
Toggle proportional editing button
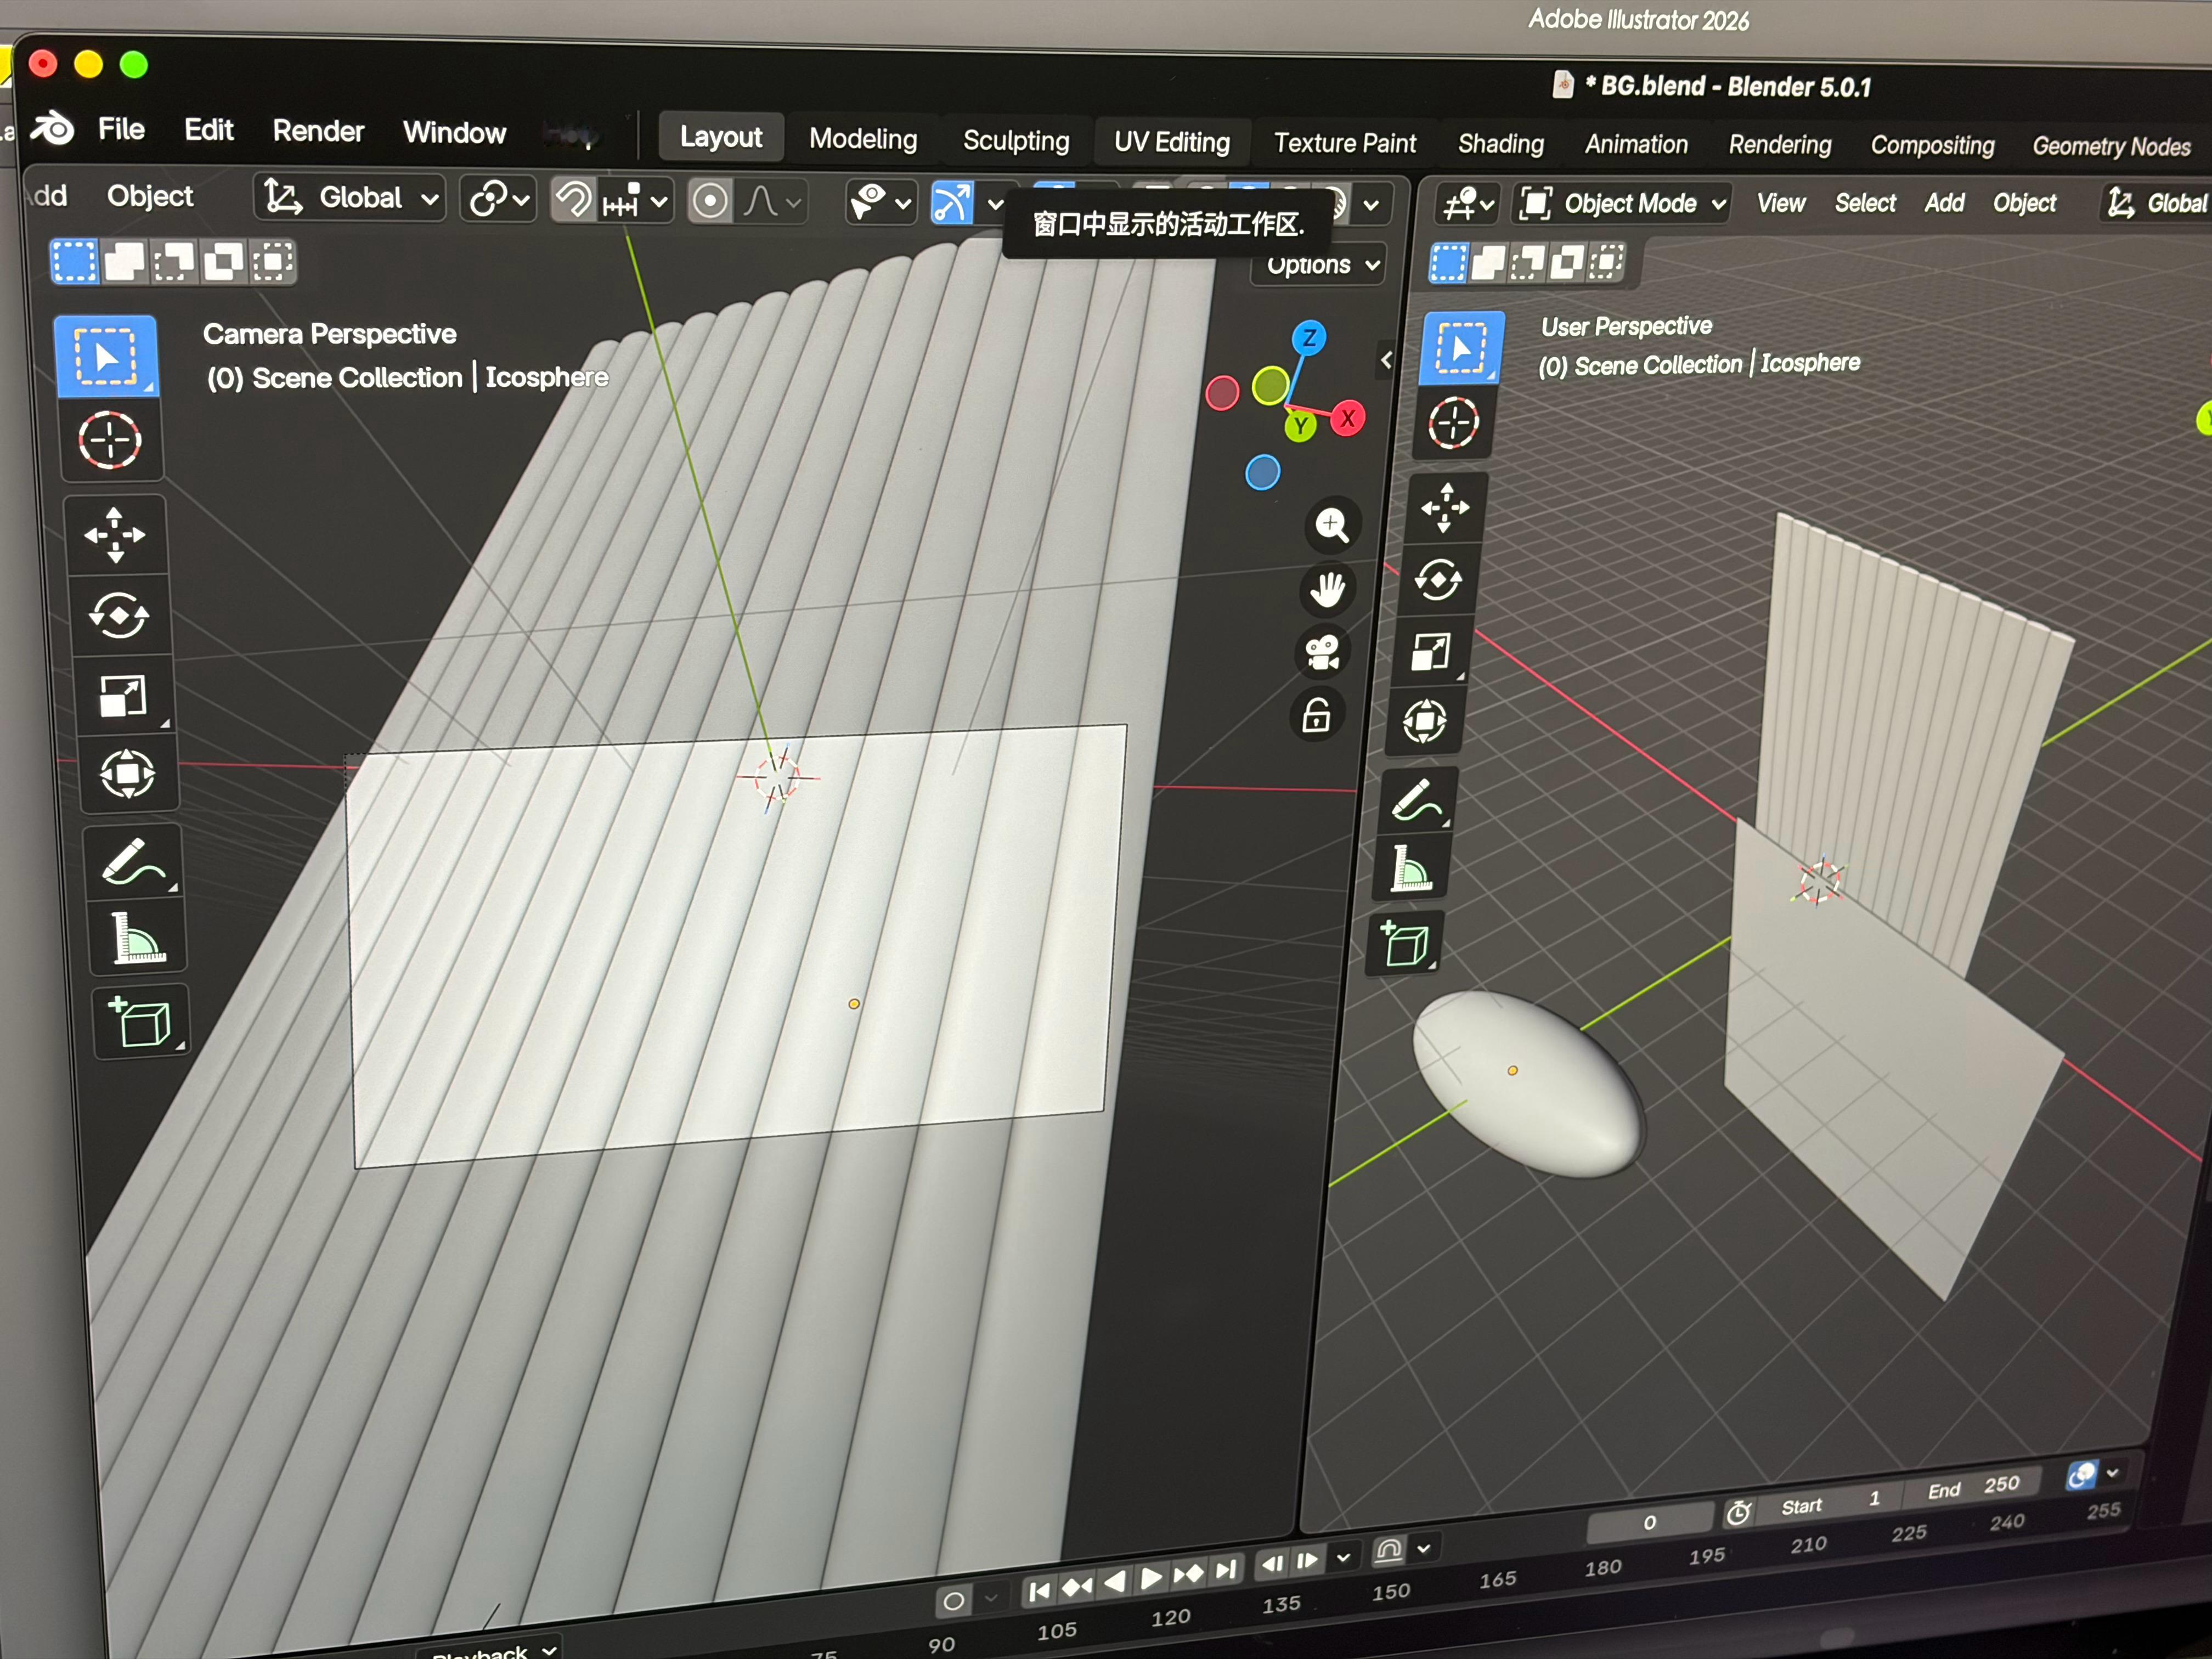tap(710, 201)
